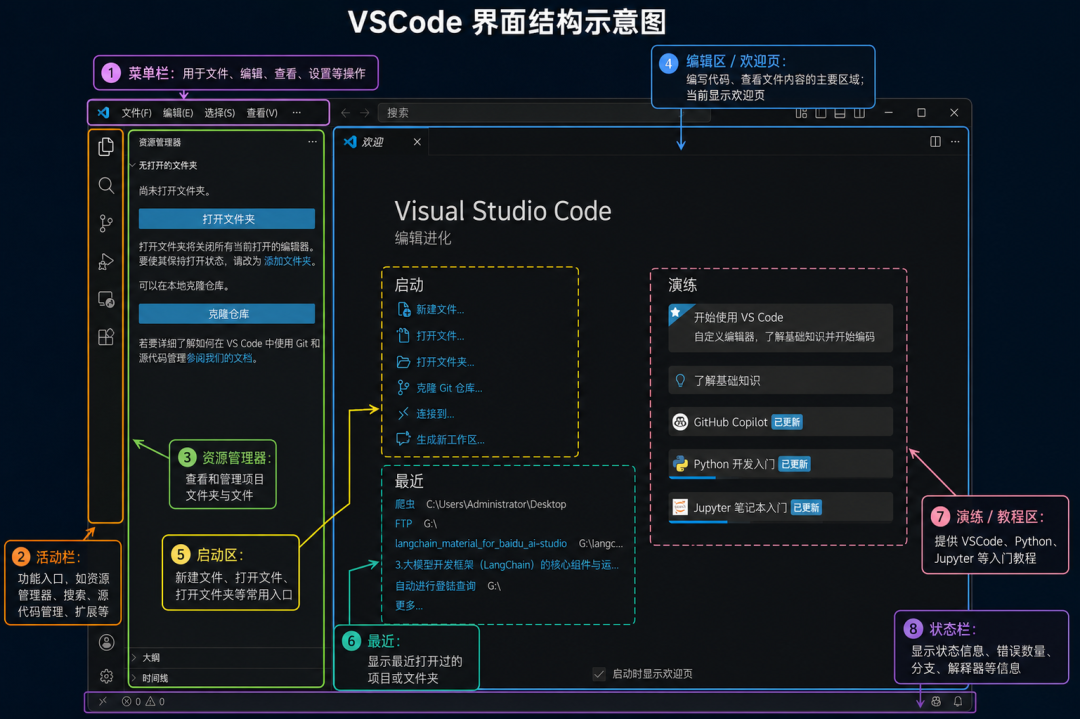Open the 文件(F) menu

[136, 113]
